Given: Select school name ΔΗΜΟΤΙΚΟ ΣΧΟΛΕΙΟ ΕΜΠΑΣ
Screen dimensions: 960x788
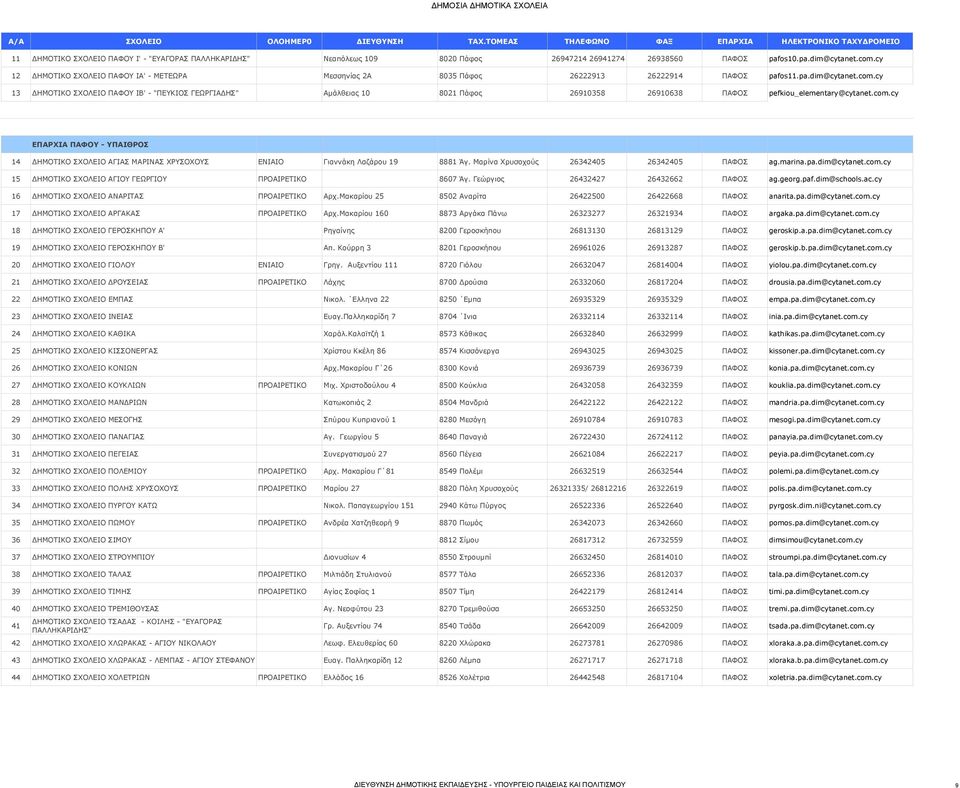Looking at the screenshot, I should (x=82, y=299).
